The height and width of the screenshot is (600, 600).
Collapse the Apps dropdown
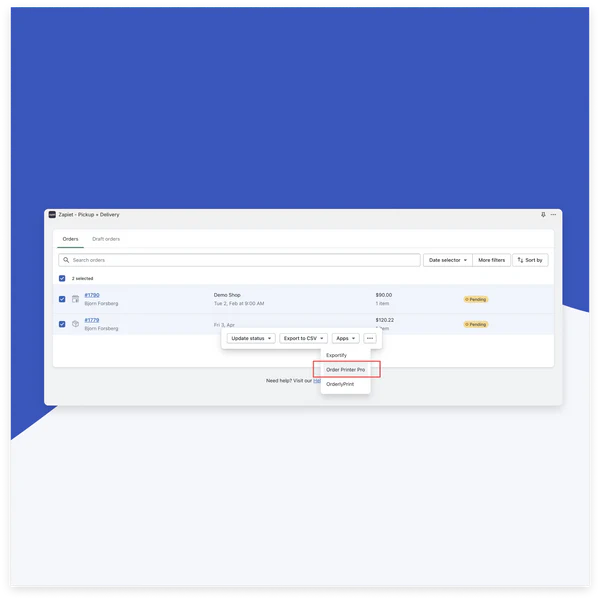tap(346, 338)
